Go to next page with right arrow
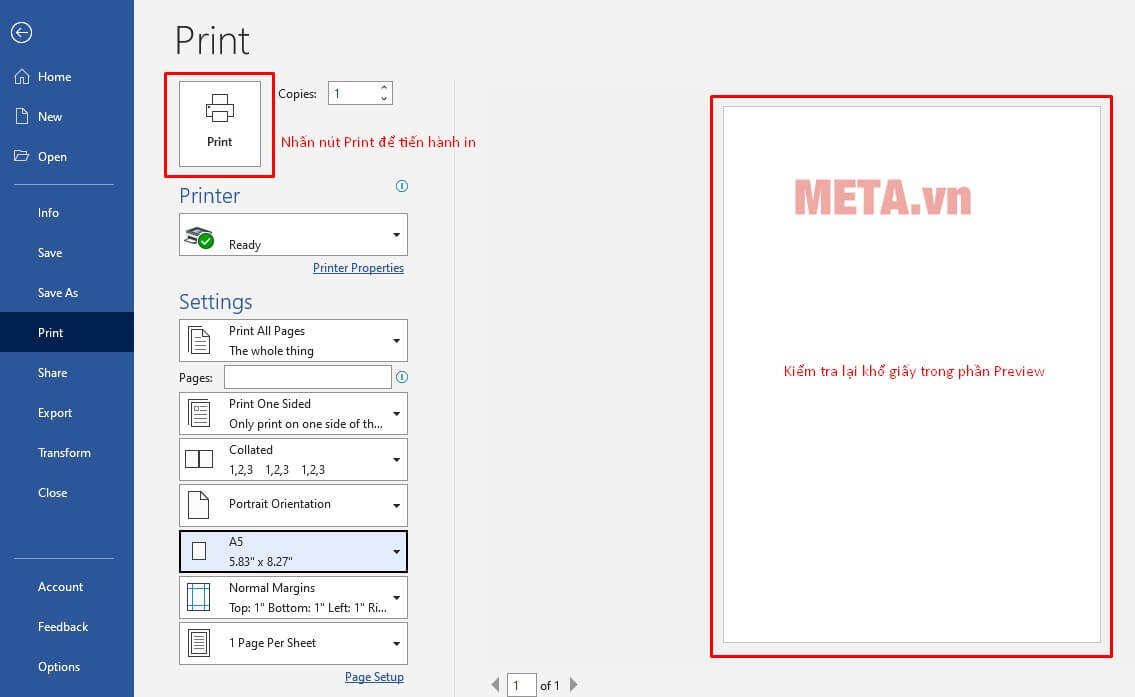The height and width of the screenshot is (697, 1135). (573, 685)
